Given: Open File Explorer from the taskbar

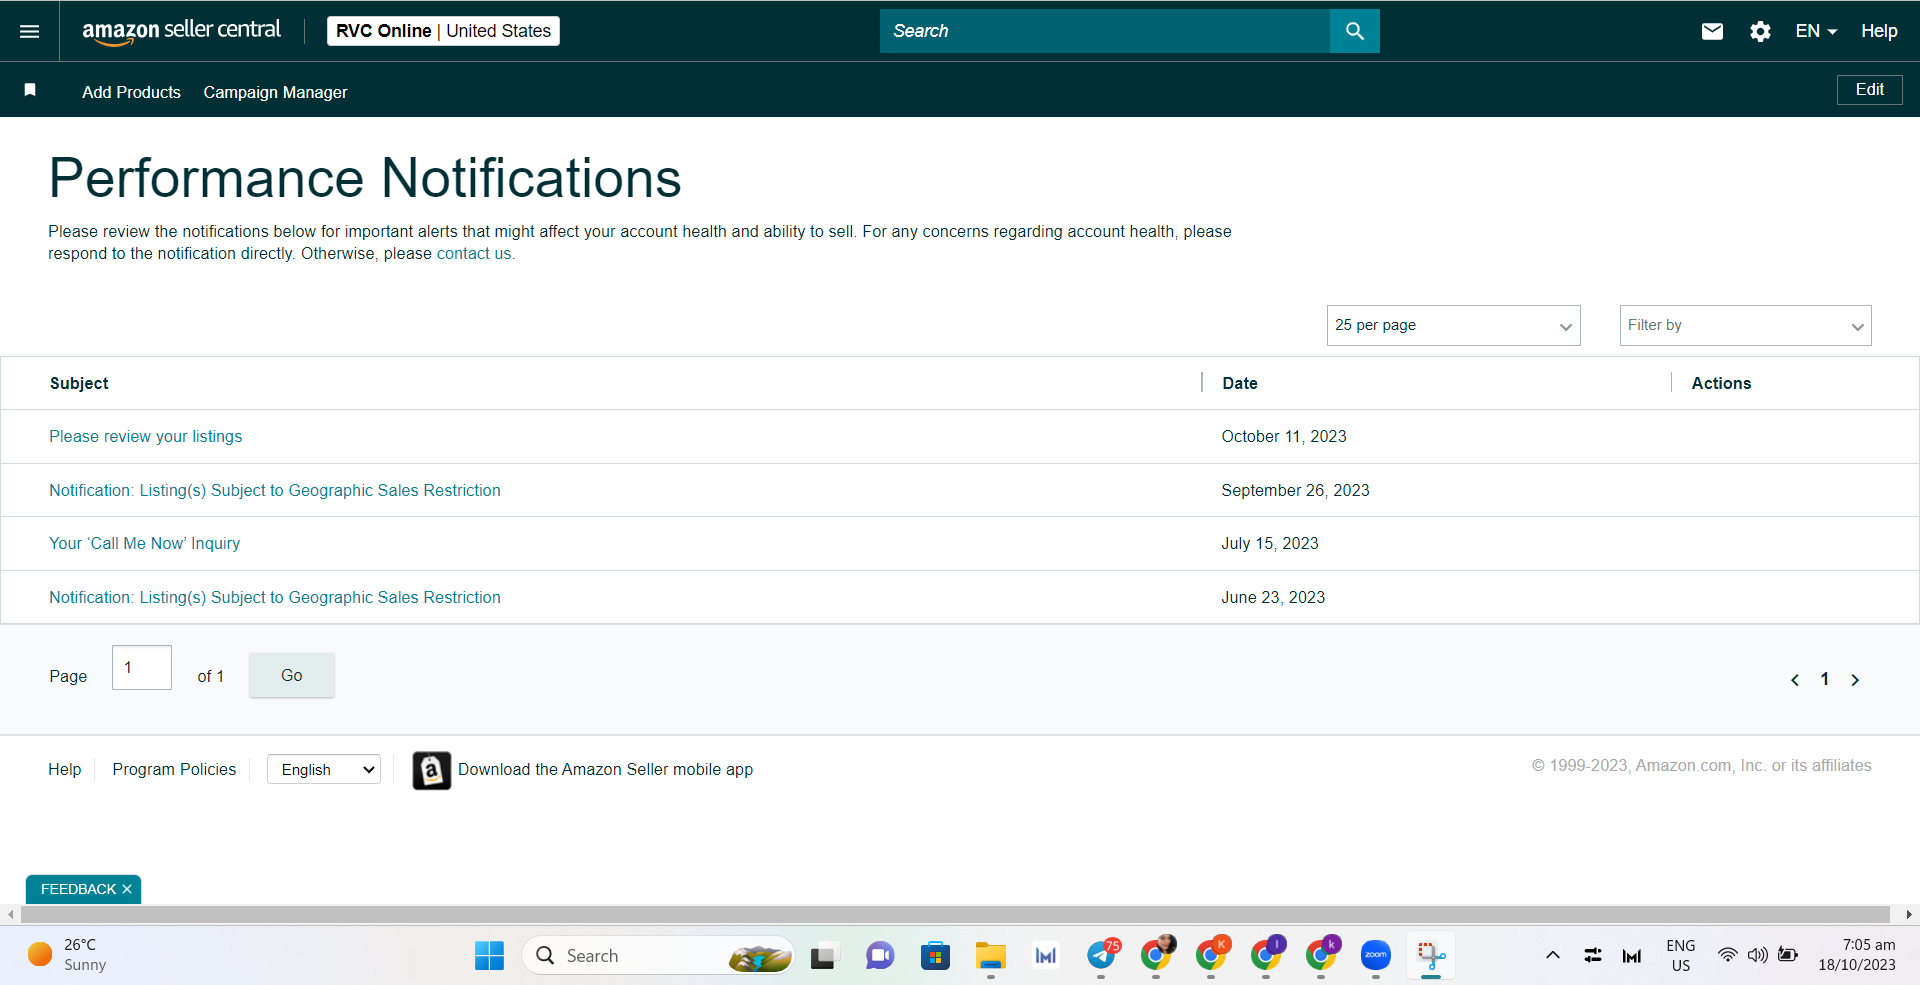Looking at the screenshot, I should pos(990,956).
